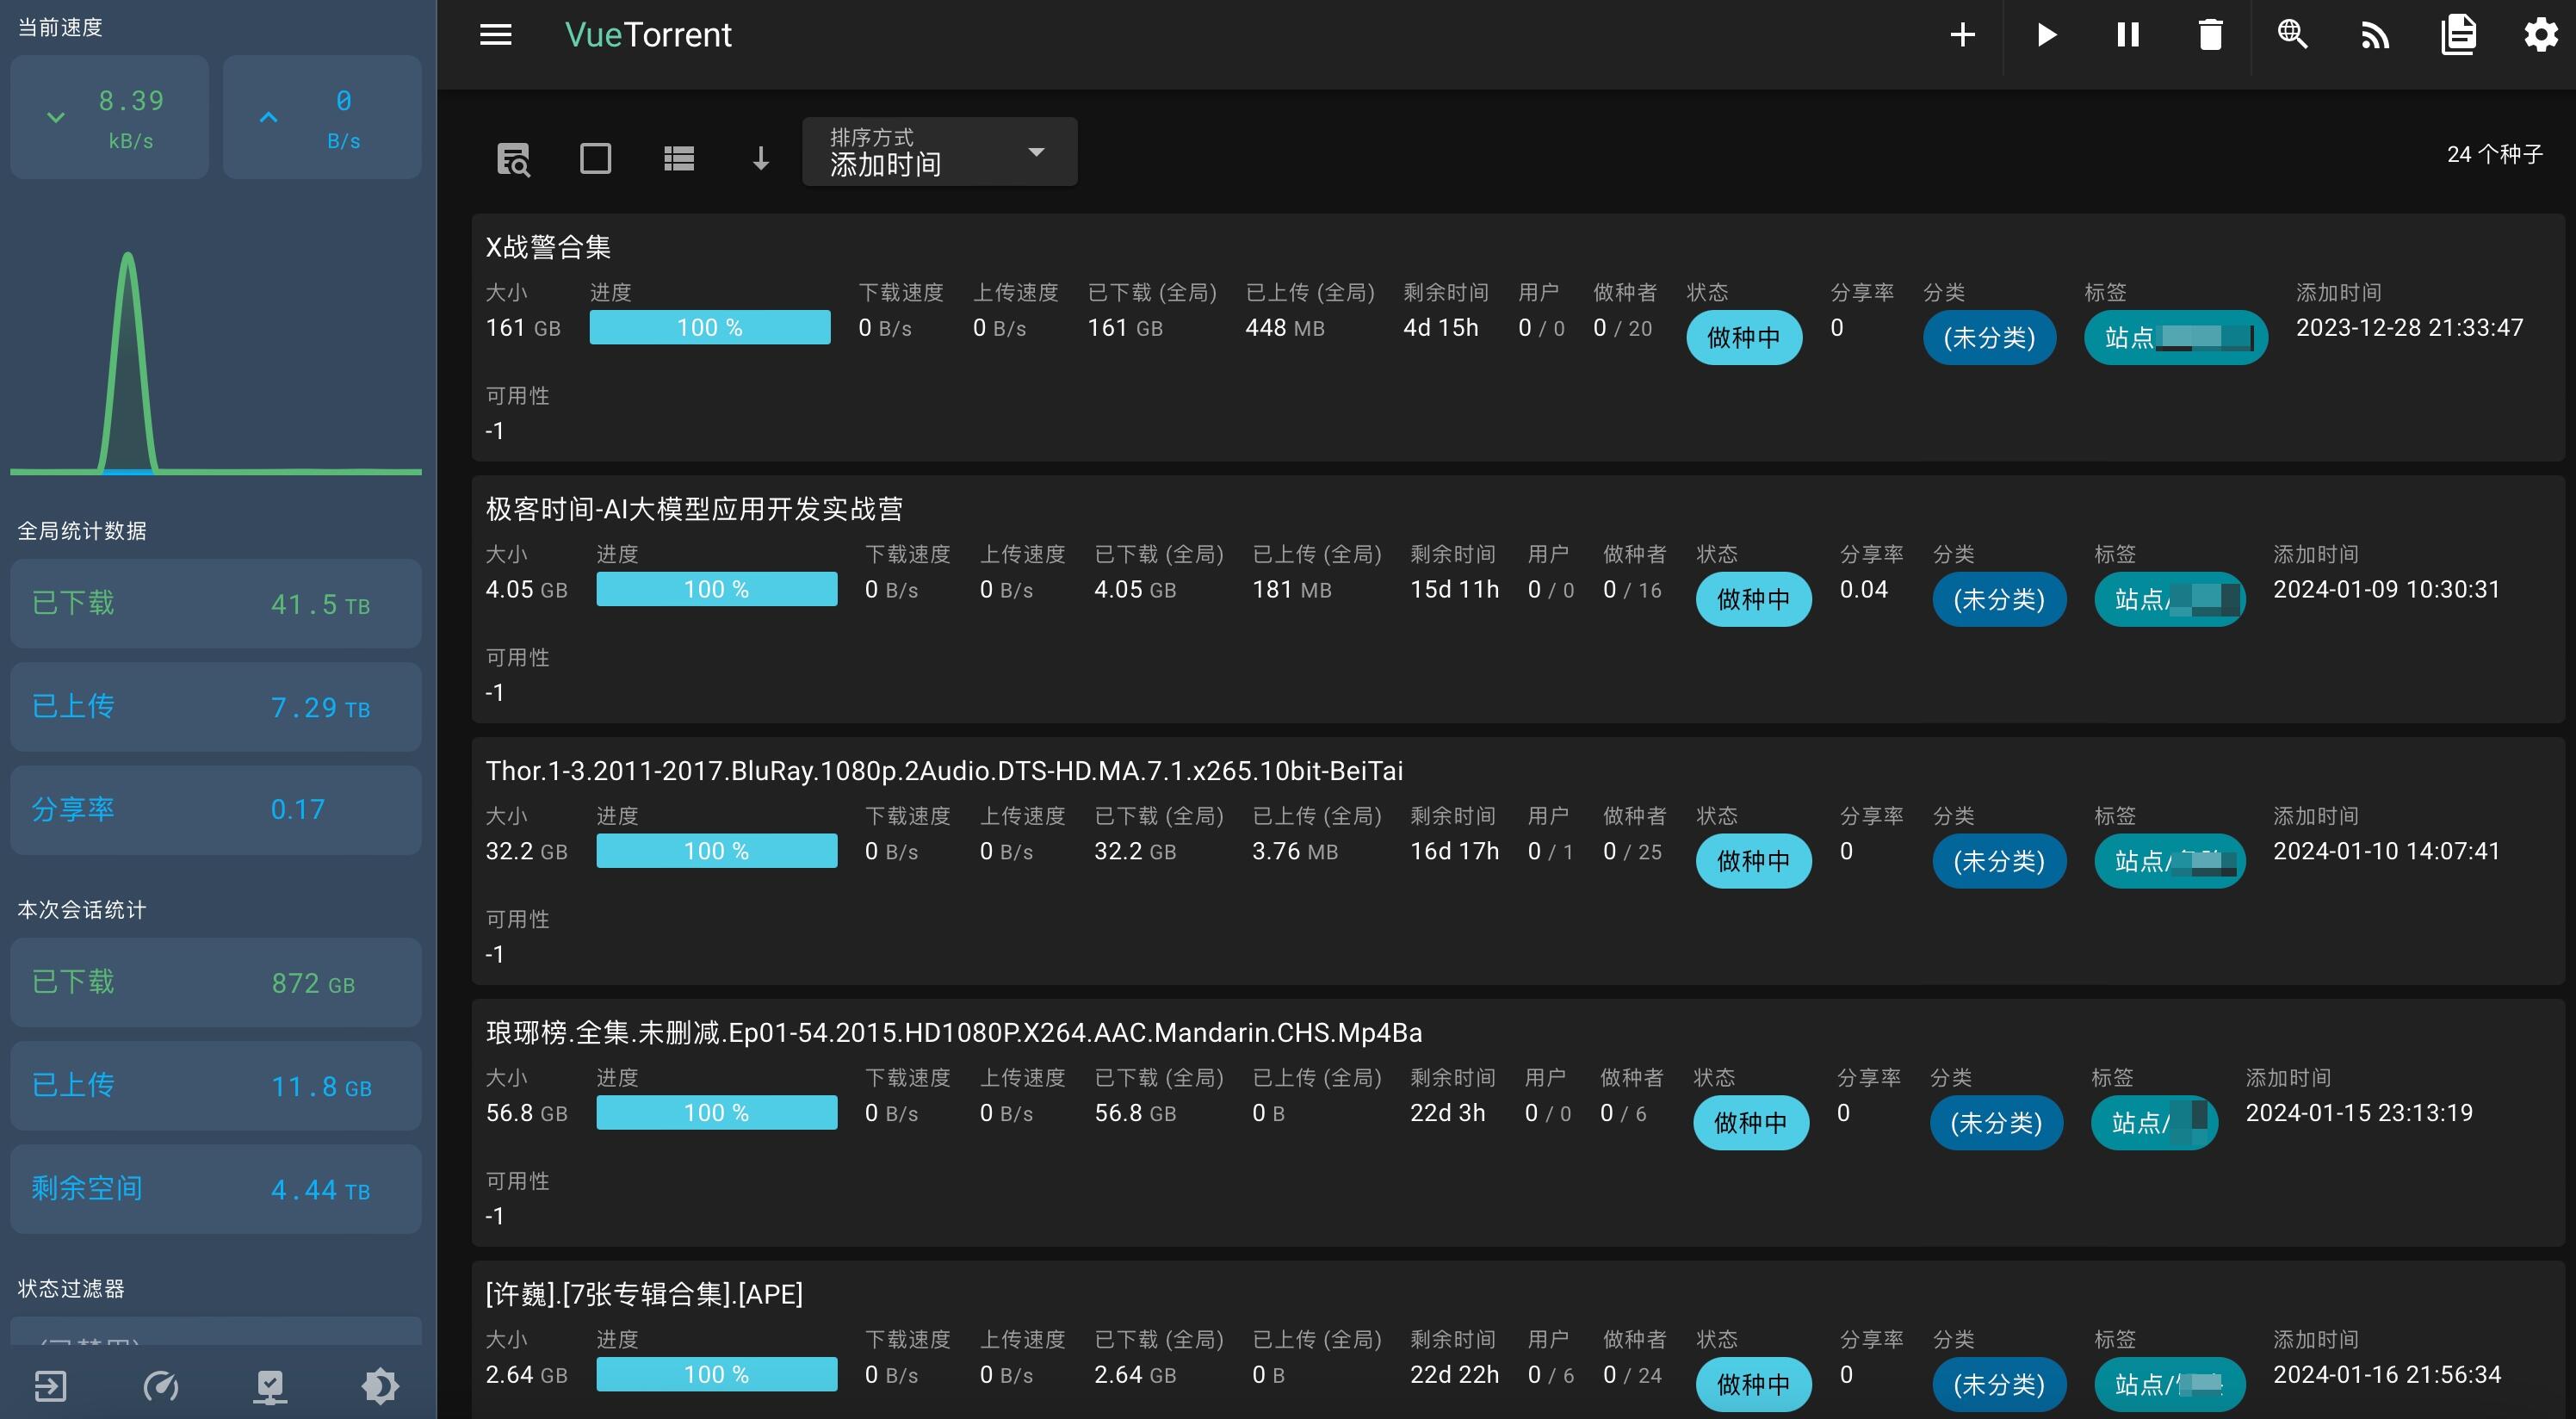
Task: Click the 站点 tag chip of Thor torrent
Action: click(x=2170, y=862)
